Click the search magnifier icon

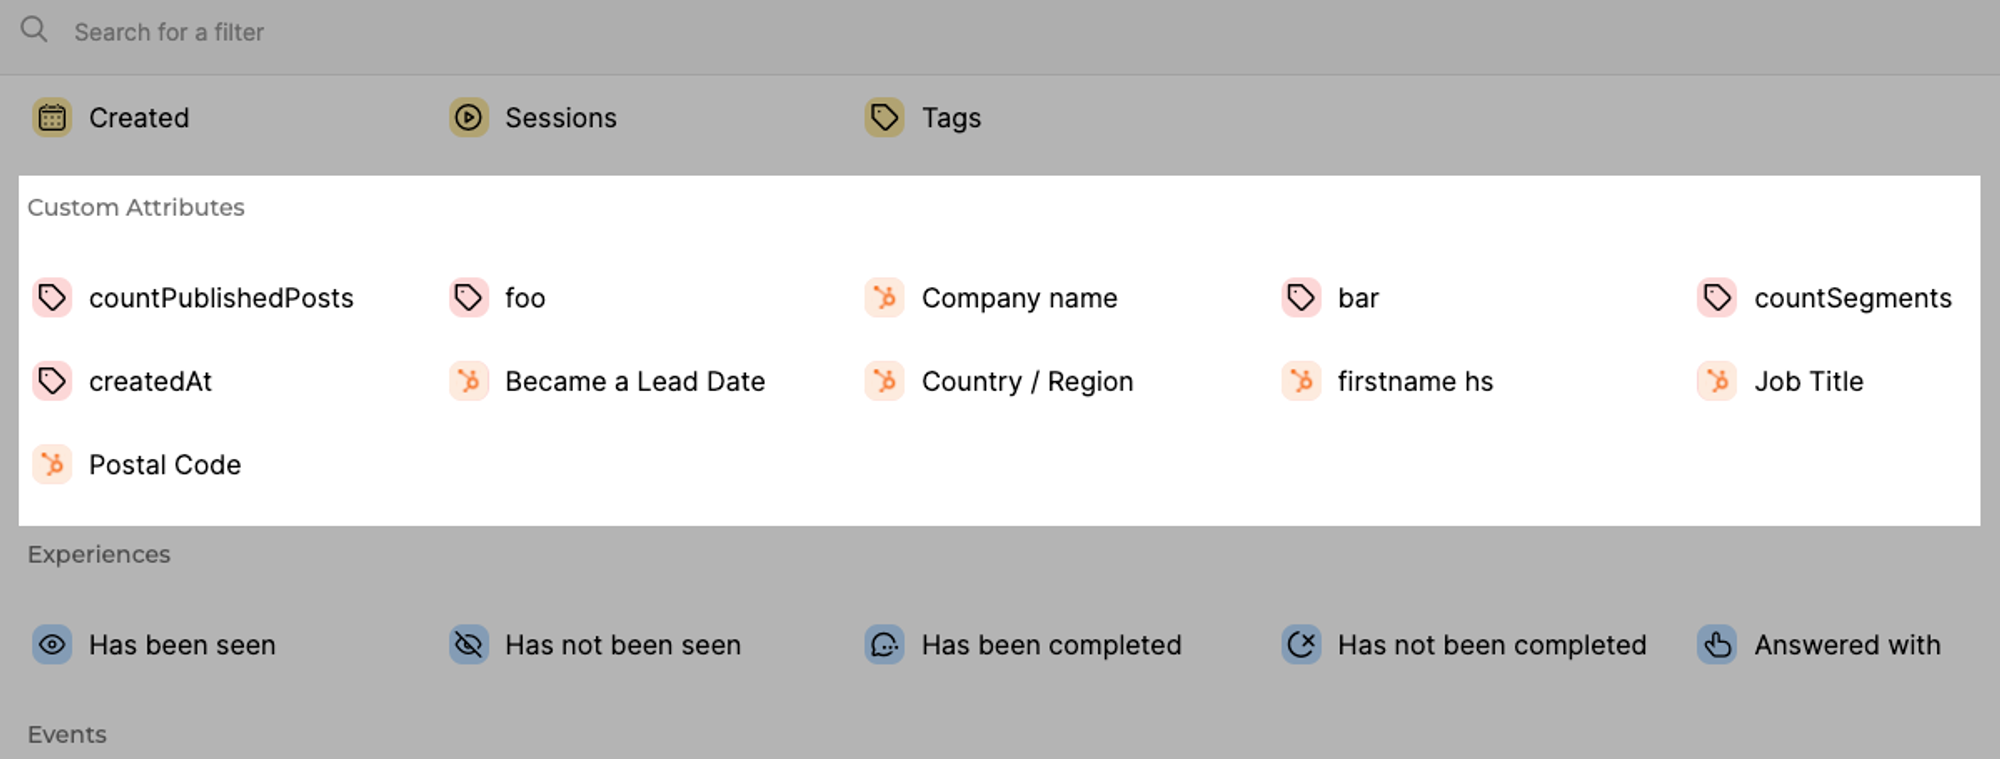(34, 30)
